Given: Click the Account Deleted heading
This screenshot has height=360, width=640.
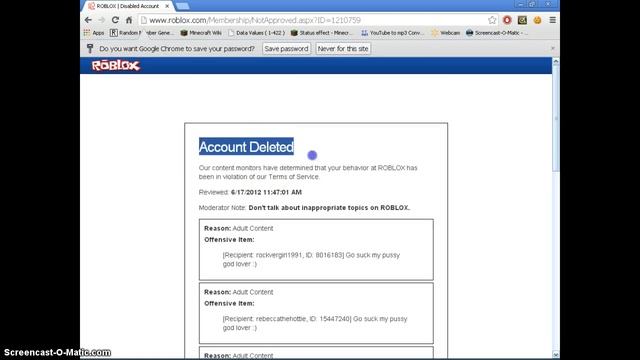Looking at the screenshot, I should [x=246, y=147].
